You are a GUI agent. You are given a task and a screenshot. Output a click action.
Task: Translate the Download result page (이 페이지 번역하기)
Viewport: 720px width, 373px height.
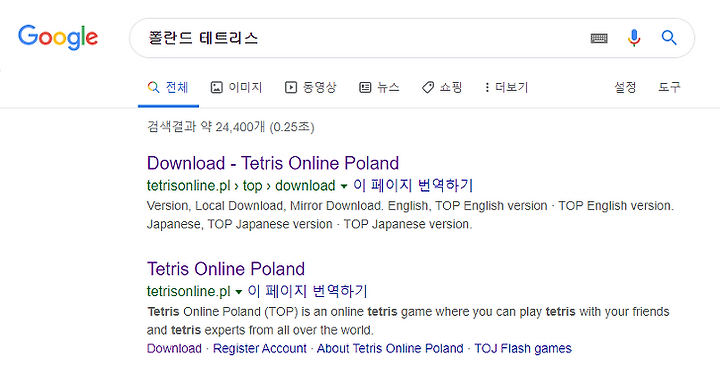pos(413,186)
